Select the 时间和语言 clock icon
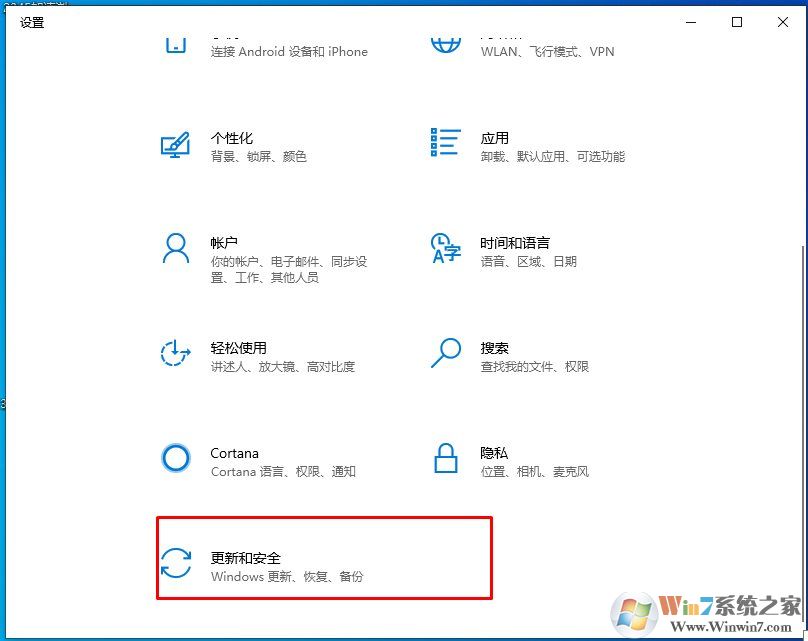Screen dimensions: 808x641 pos(444,250)
